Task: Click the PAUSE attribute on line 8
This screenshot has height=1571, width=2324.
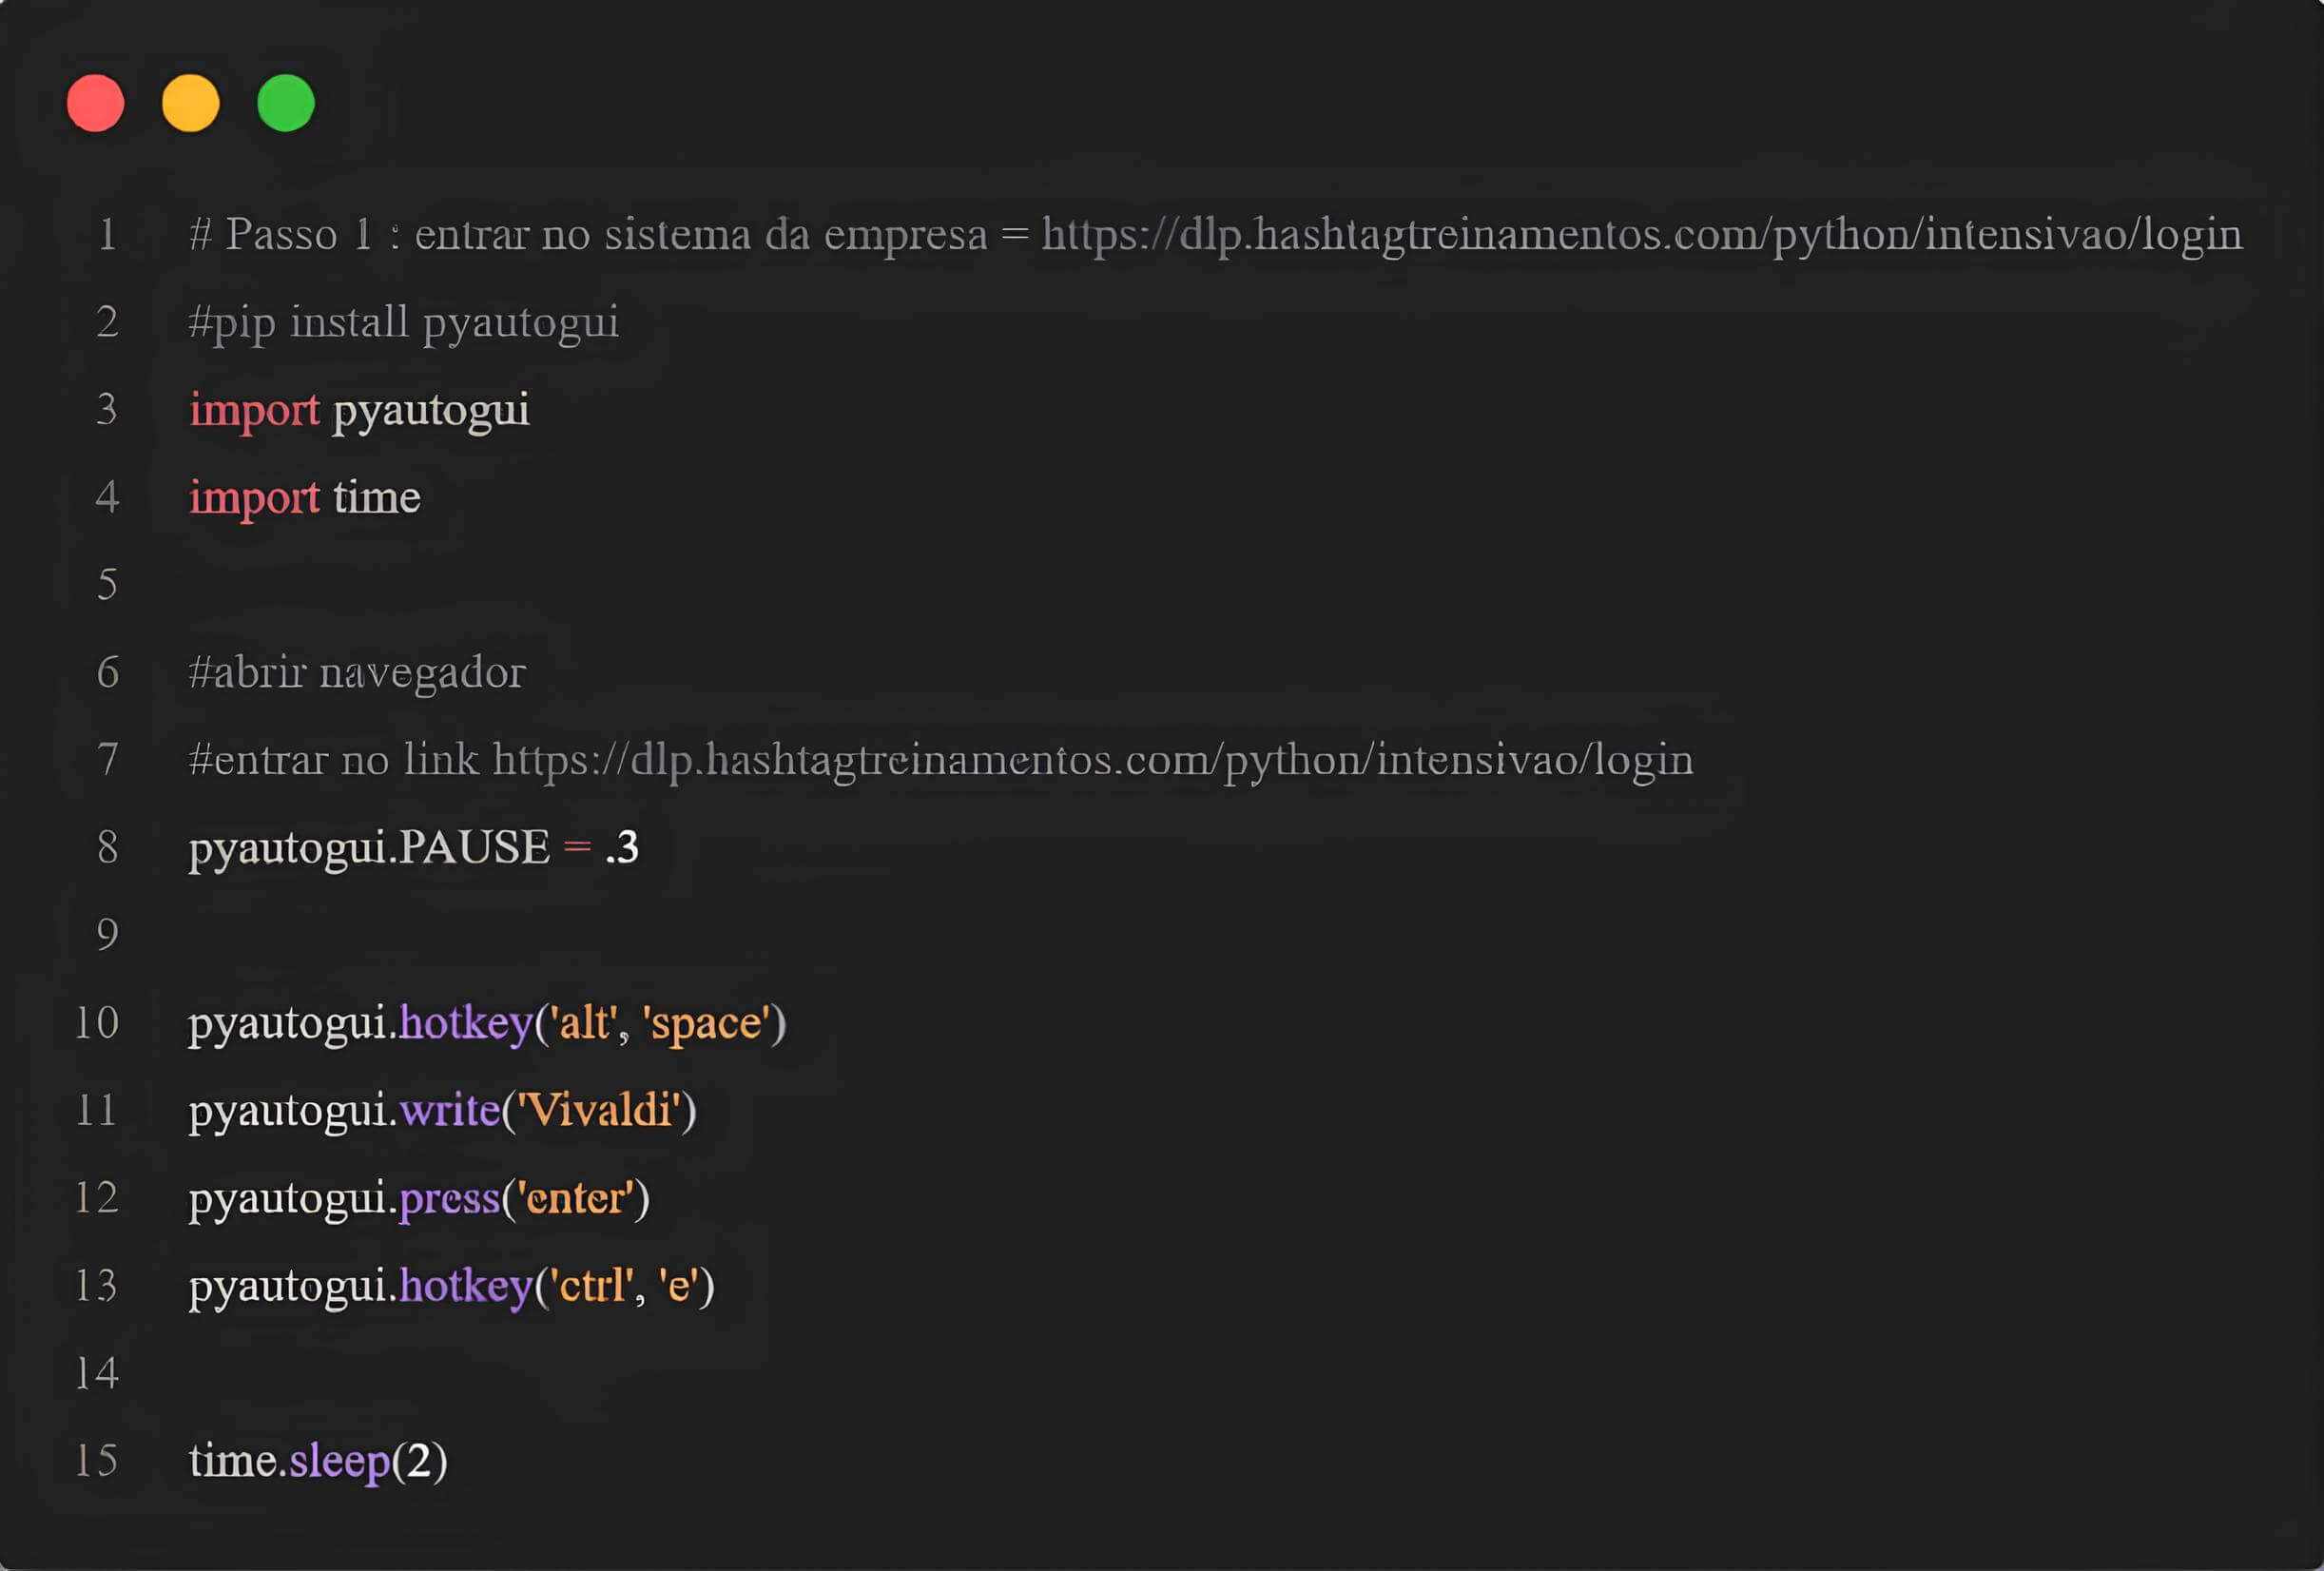Action: (x=474, y=847)
